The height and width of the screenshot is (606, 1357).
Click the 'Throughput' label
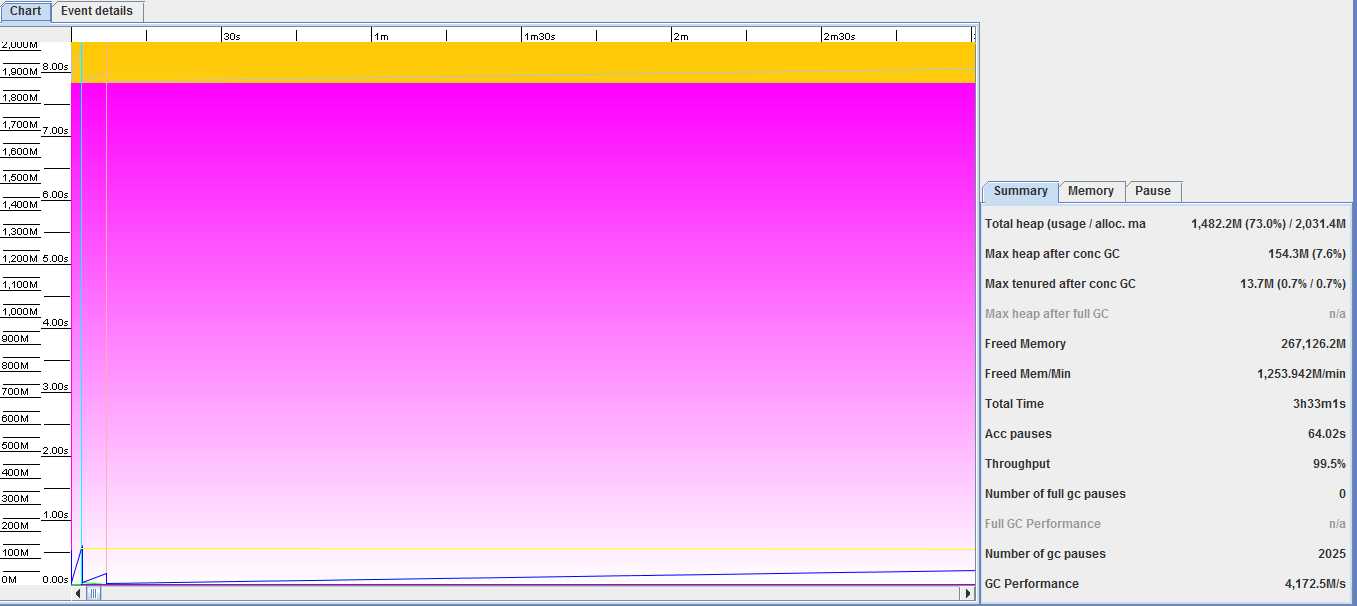pyautogui.click(x=1017, y=464)
